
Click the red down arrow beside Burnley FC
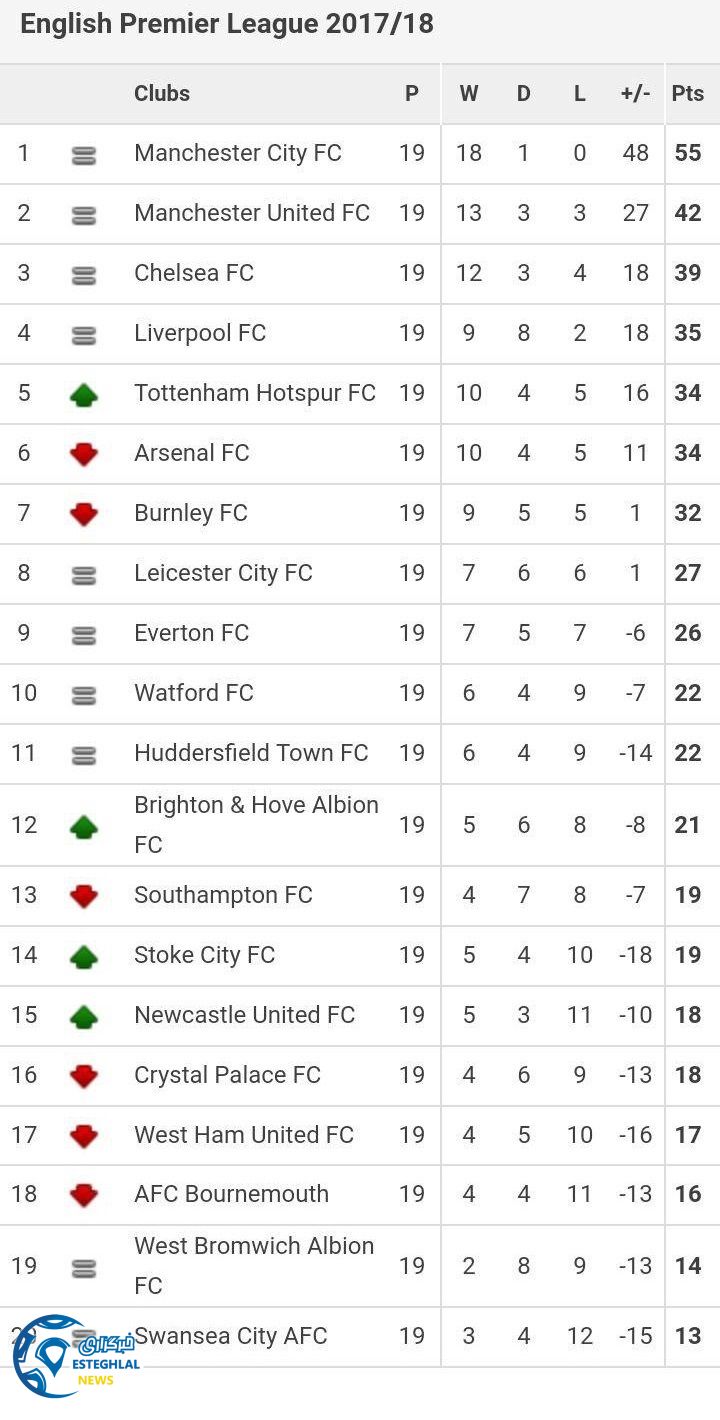tap(84, 515)
